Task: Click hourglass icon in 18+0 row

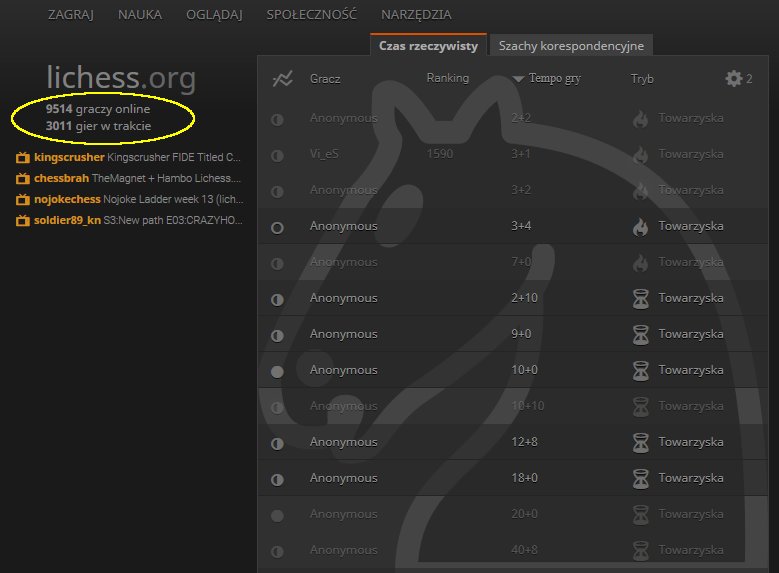Action: 640,479
